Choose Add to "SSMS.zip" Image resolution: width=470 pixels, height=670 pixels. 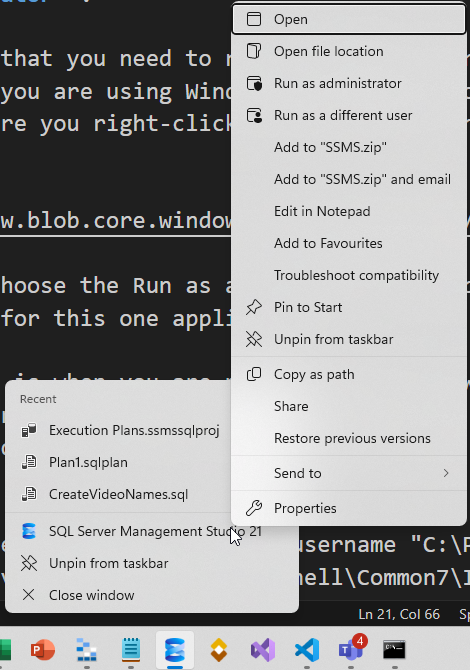click(349, 147)
